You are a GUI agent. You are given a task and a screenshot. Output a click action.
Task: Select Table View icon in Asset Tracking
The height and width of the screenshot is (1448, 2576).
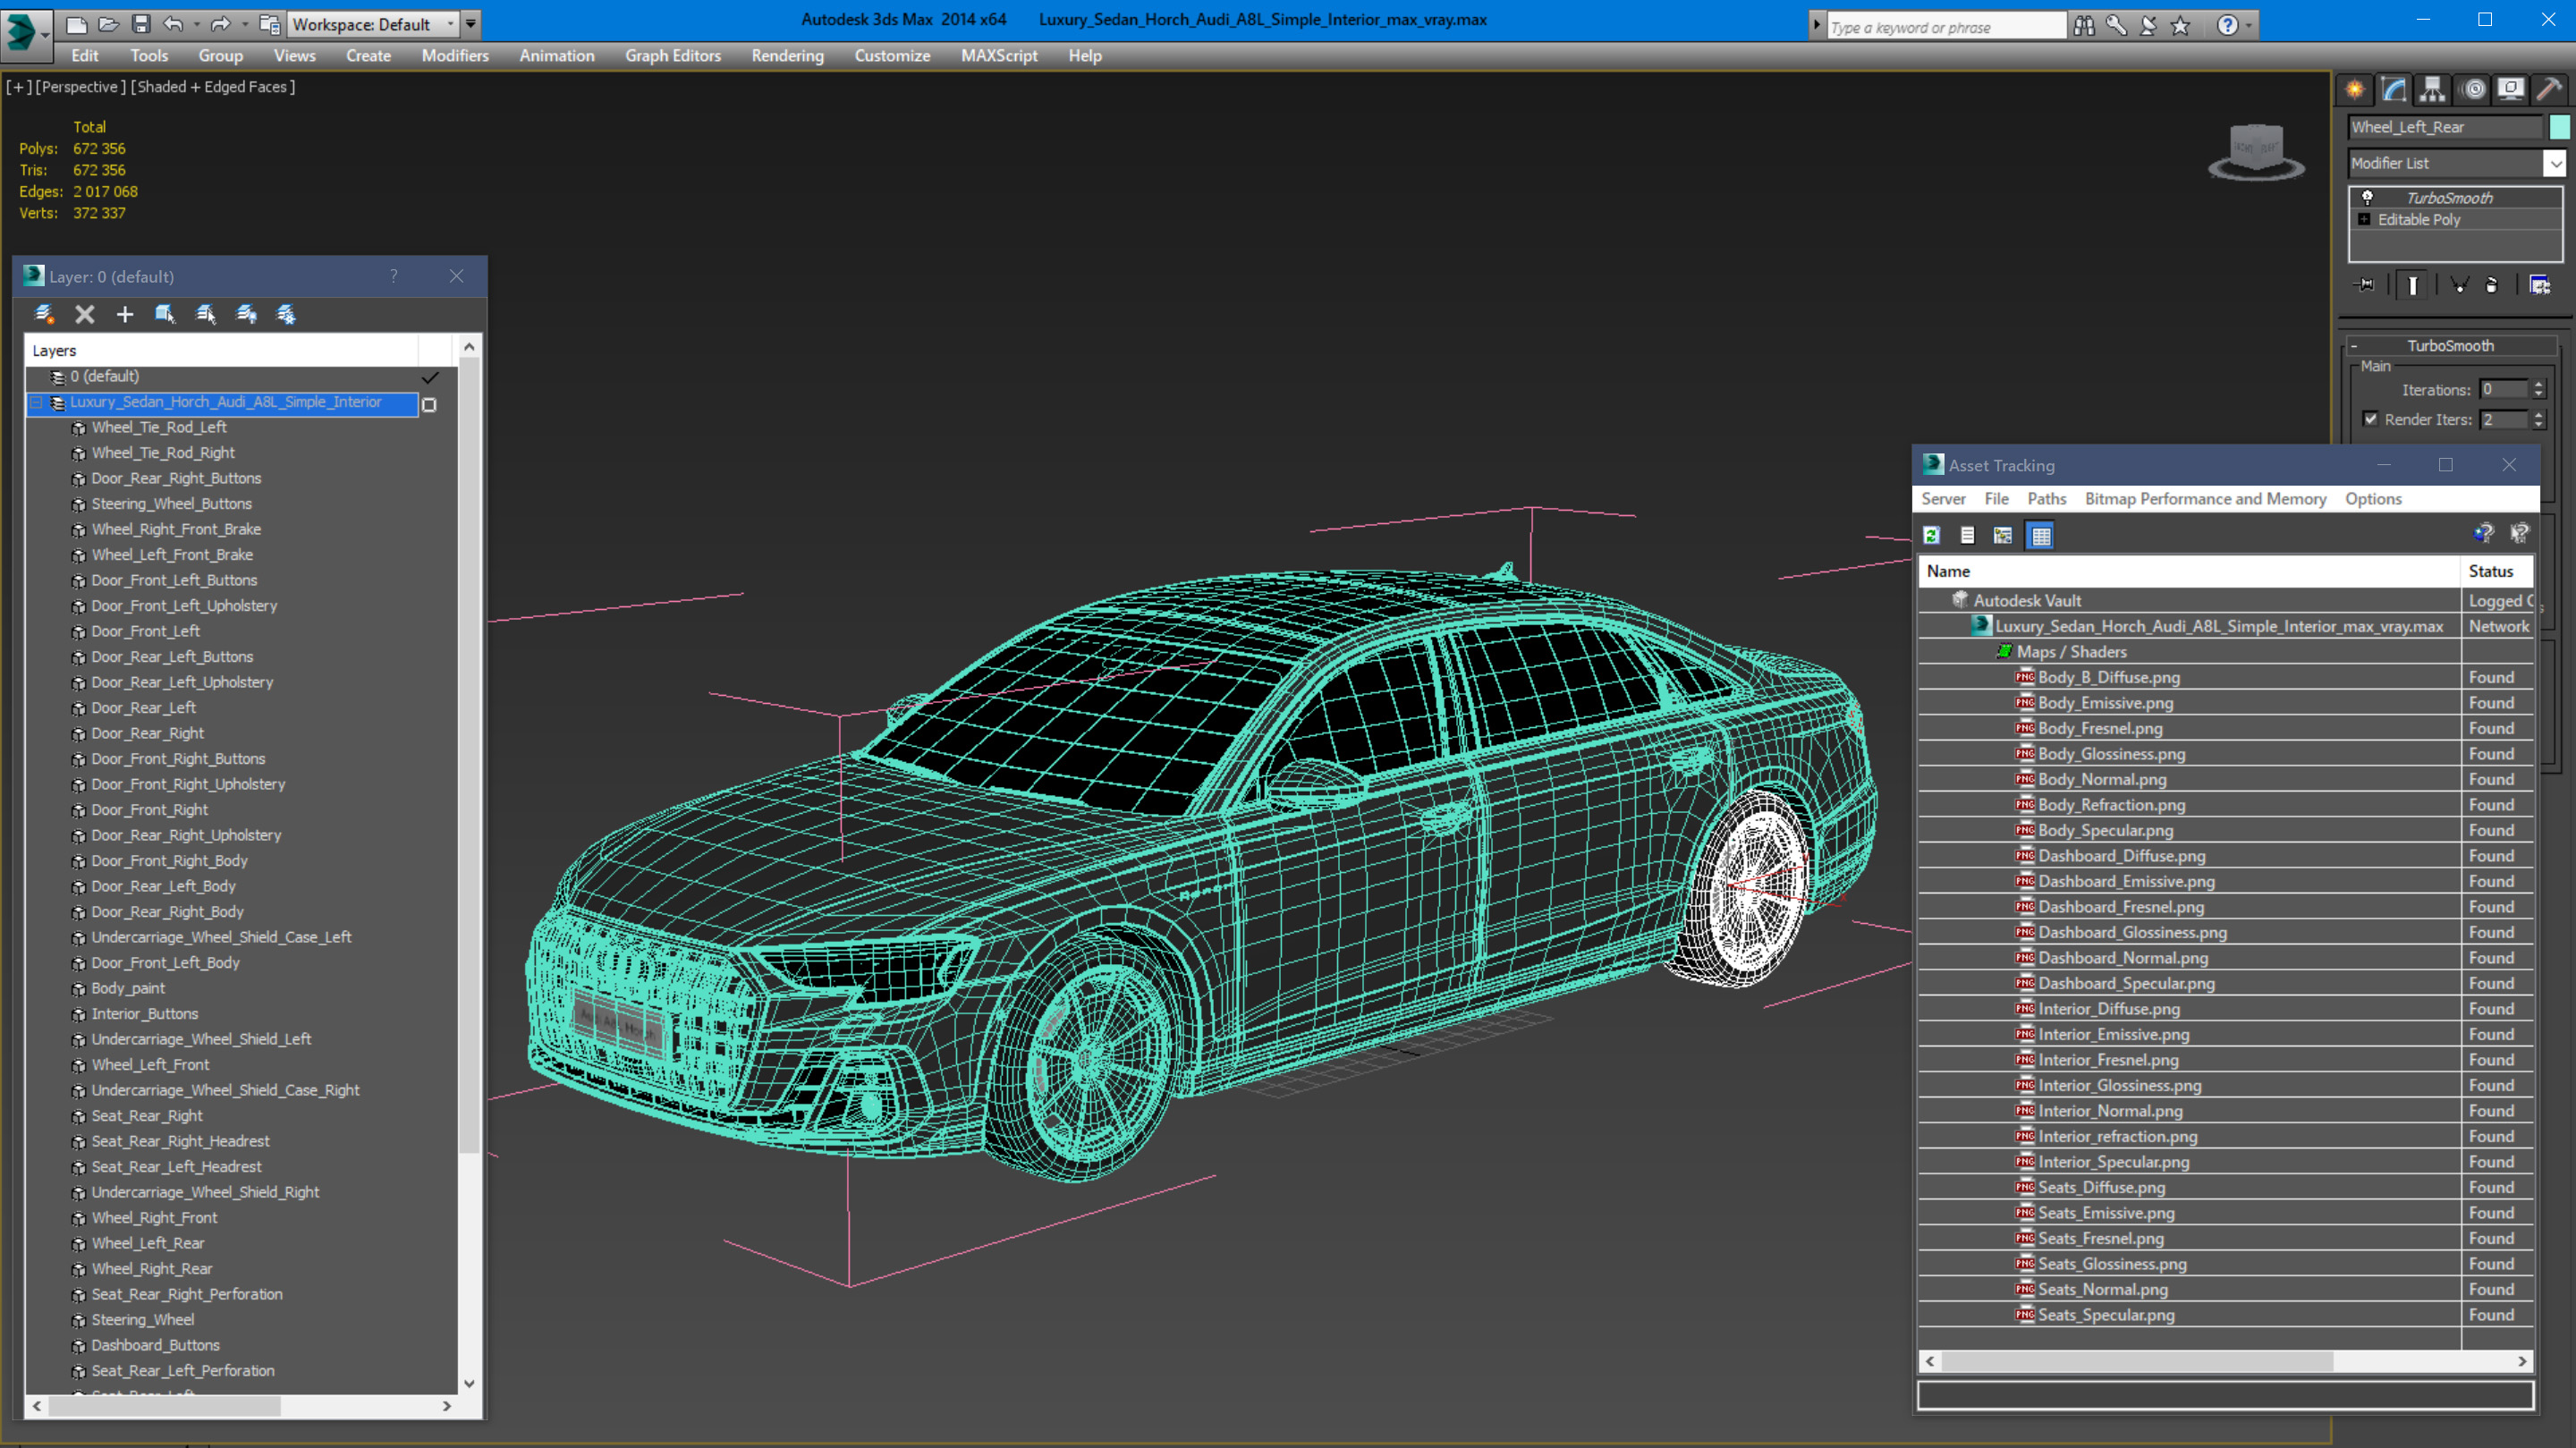click(2040, 535)
